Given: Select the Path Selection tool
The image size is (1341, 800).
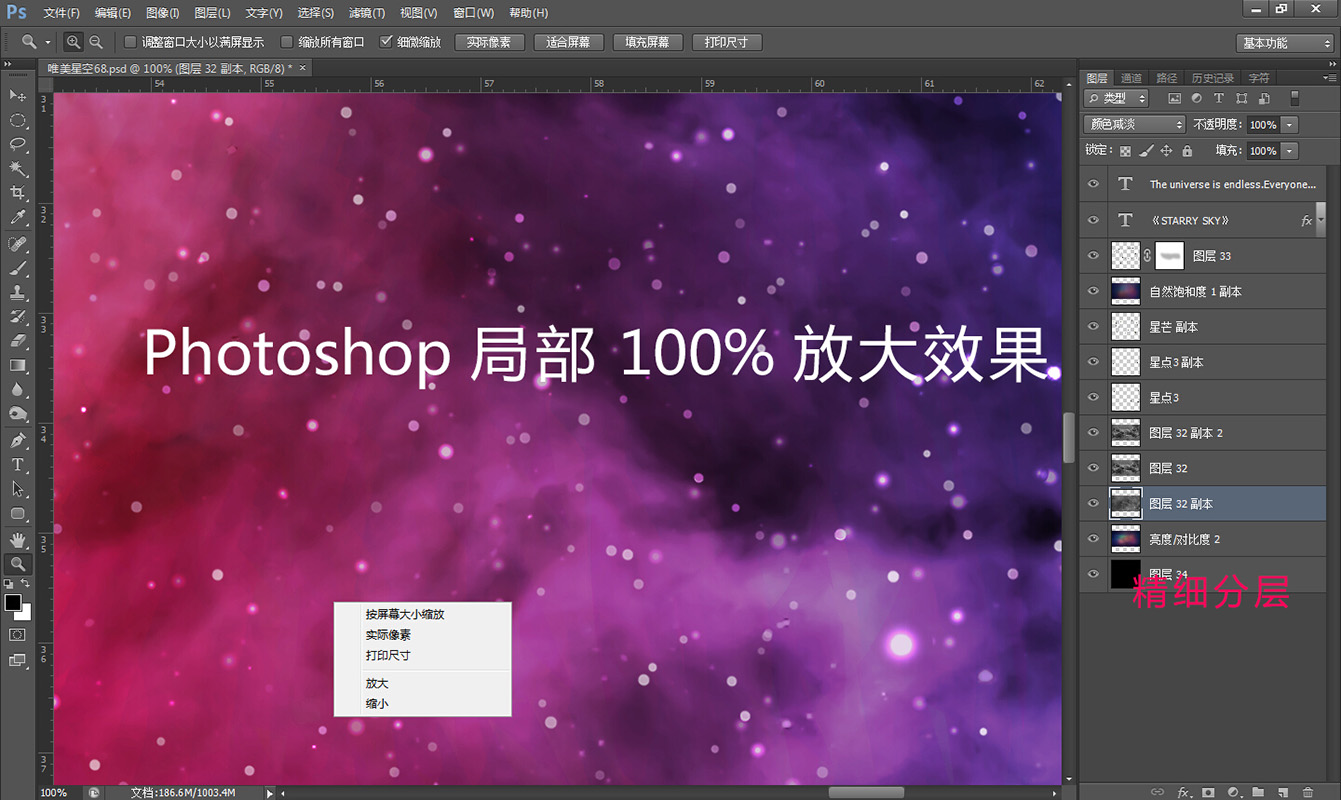Looking at the screenshot, I should coord(18,489).
